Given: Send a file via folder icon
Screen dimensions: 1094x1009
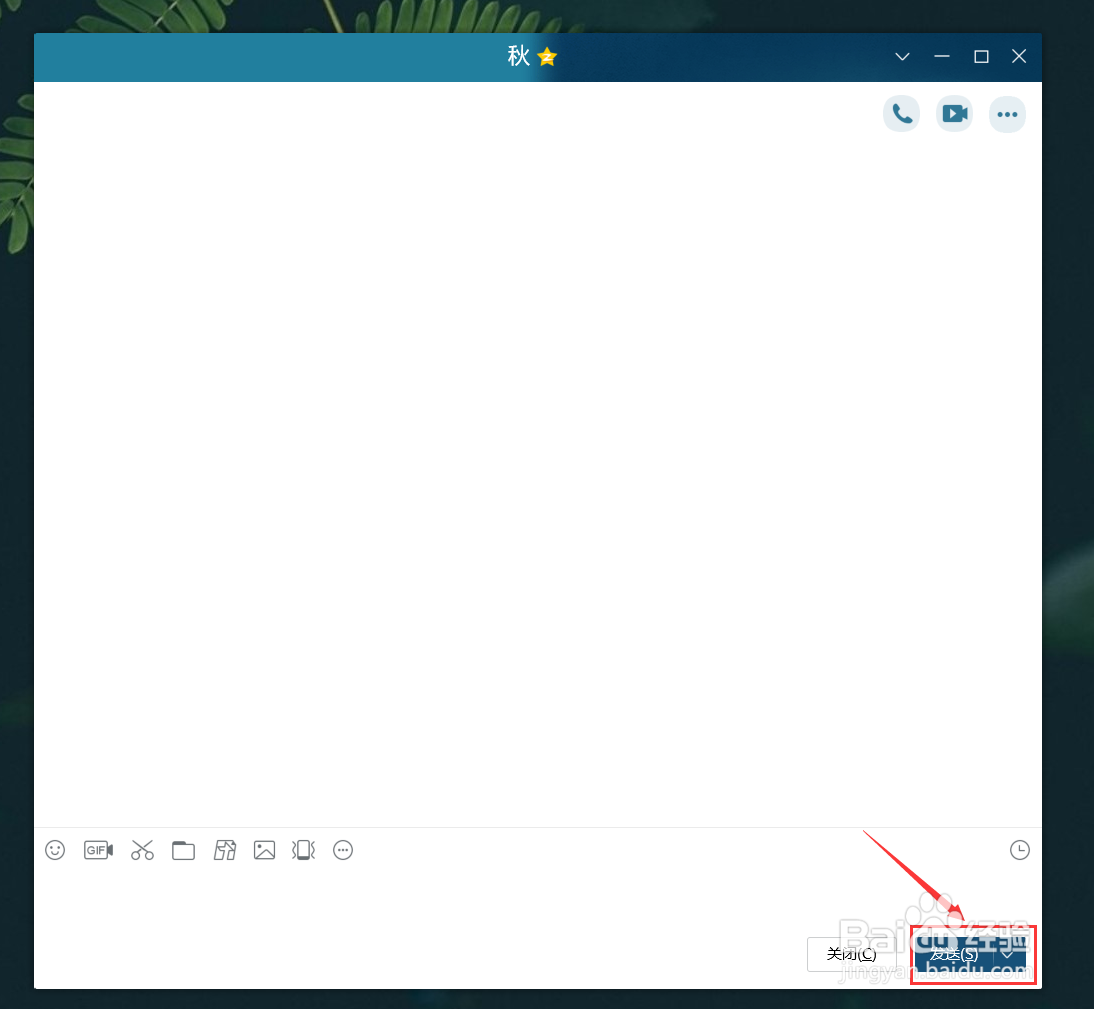Looking at the screenshot, I should click(183, 851).
